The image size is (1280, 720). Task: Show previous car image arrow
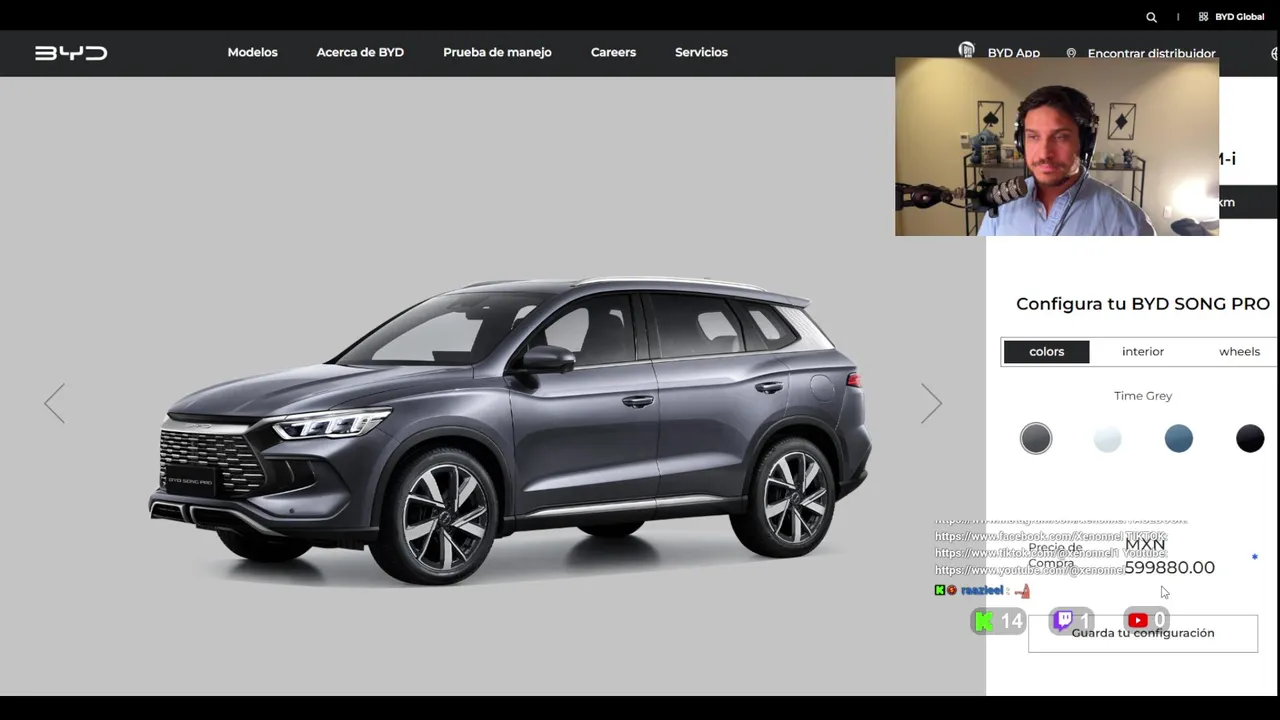click(x=54, y=403)
